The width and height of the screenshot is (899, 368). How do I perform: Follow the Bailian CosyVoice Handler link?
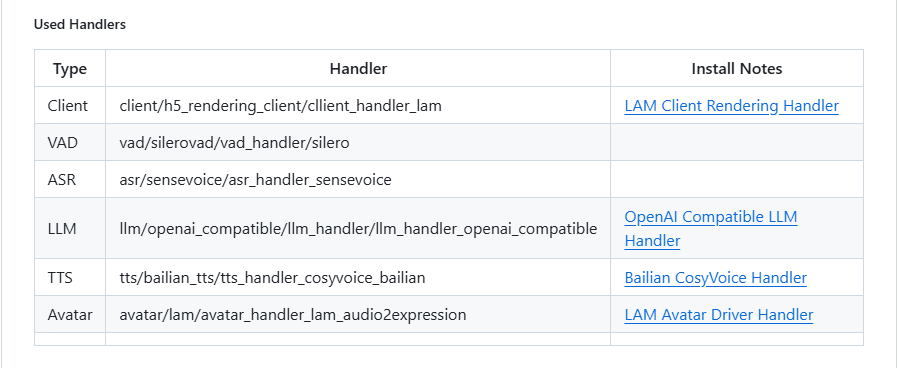pos(716,278)
